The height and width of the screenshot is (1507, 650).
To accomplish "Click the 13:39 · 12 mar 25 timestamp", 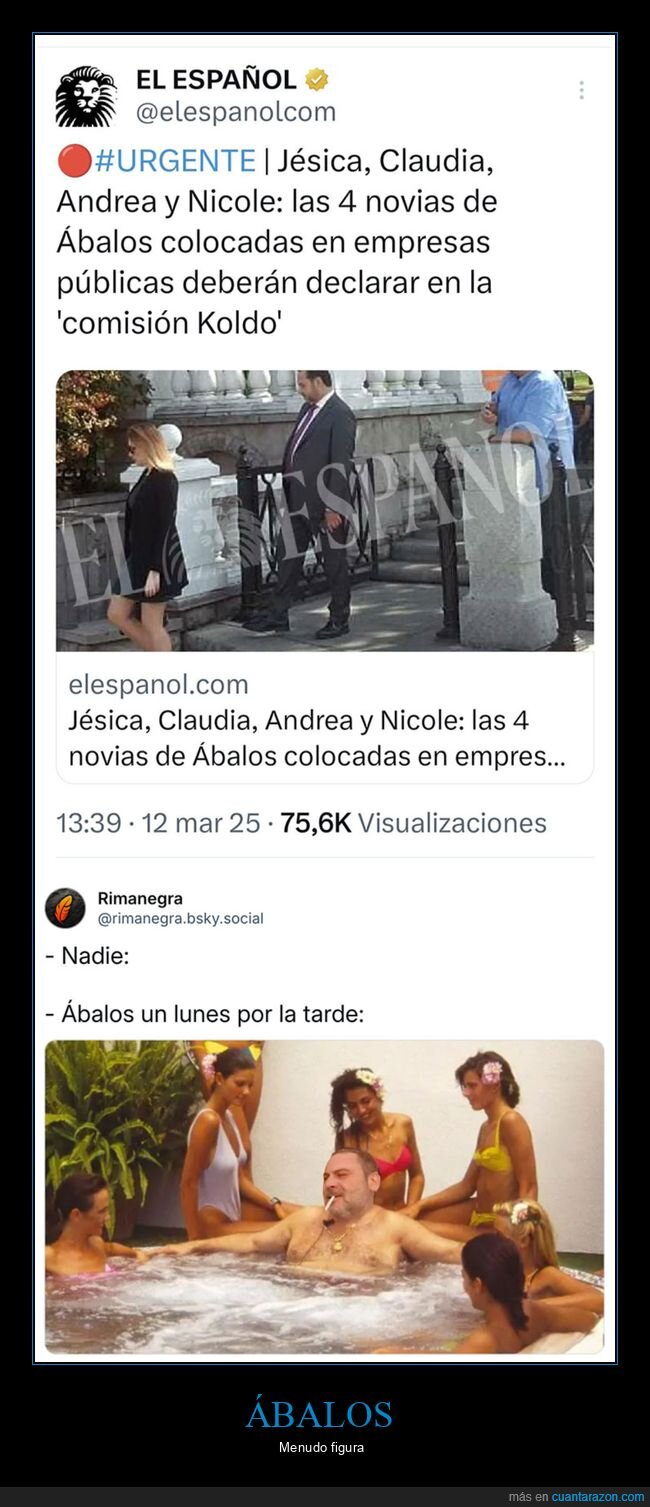I will point(158,823).
